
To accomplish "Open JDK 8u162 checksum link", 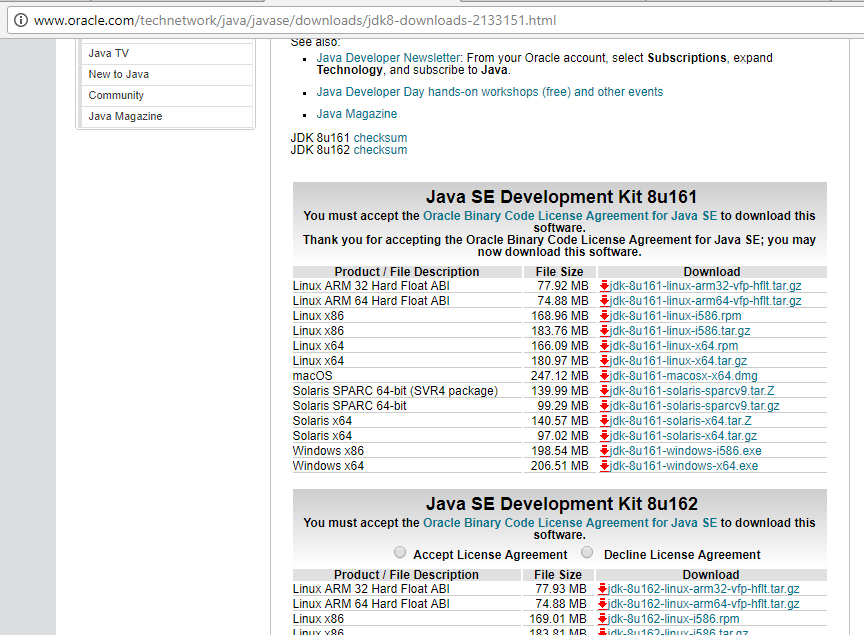I will coord(380,150).
